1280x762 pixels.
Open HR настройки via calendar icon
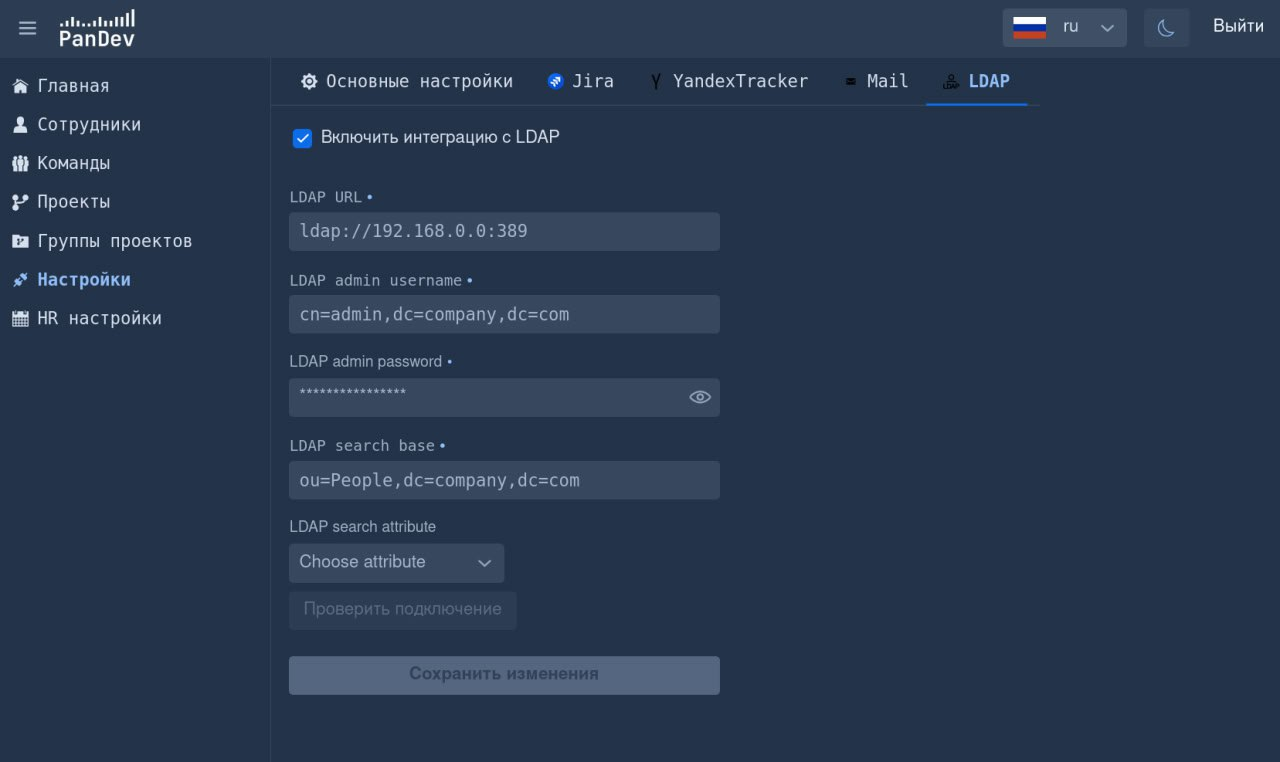click(20, 318)
